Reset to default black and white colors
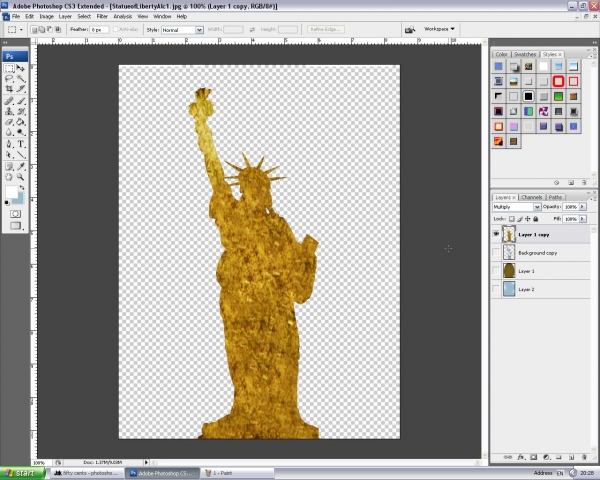This screenshot has height=480, width=600. 7,202
